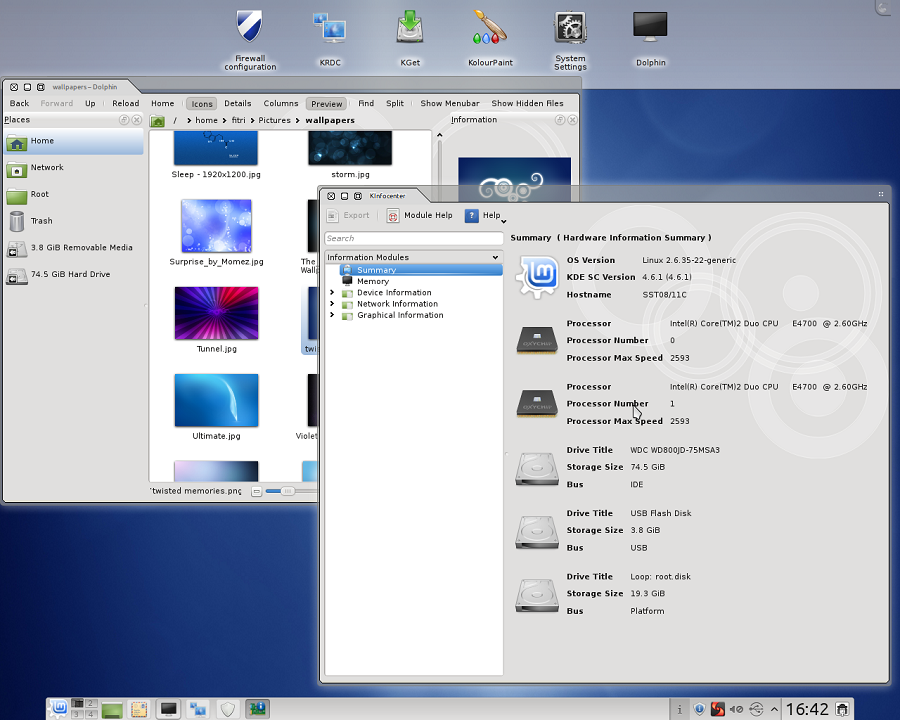This screenshot has height=720, width=900.
Task: Click the Trash icon in Places
Action: [17, 221]
